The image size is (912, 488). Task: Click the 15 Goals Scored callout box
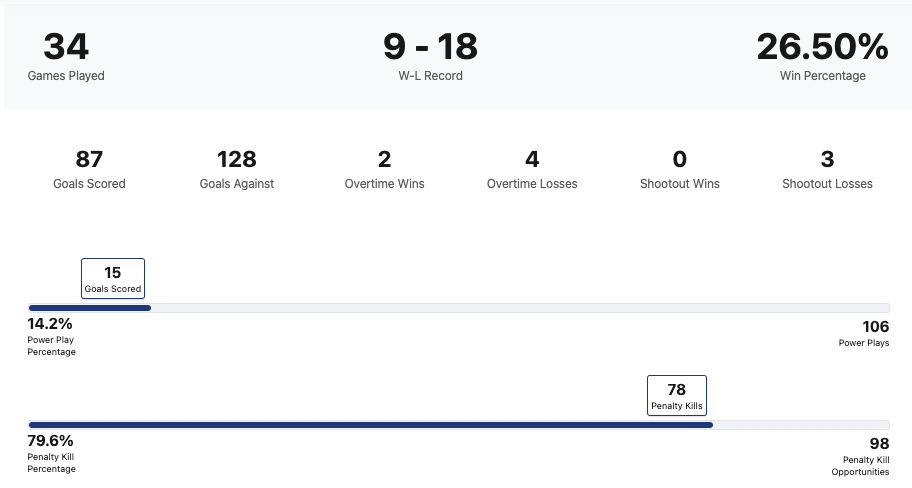[x=113, y=278]
